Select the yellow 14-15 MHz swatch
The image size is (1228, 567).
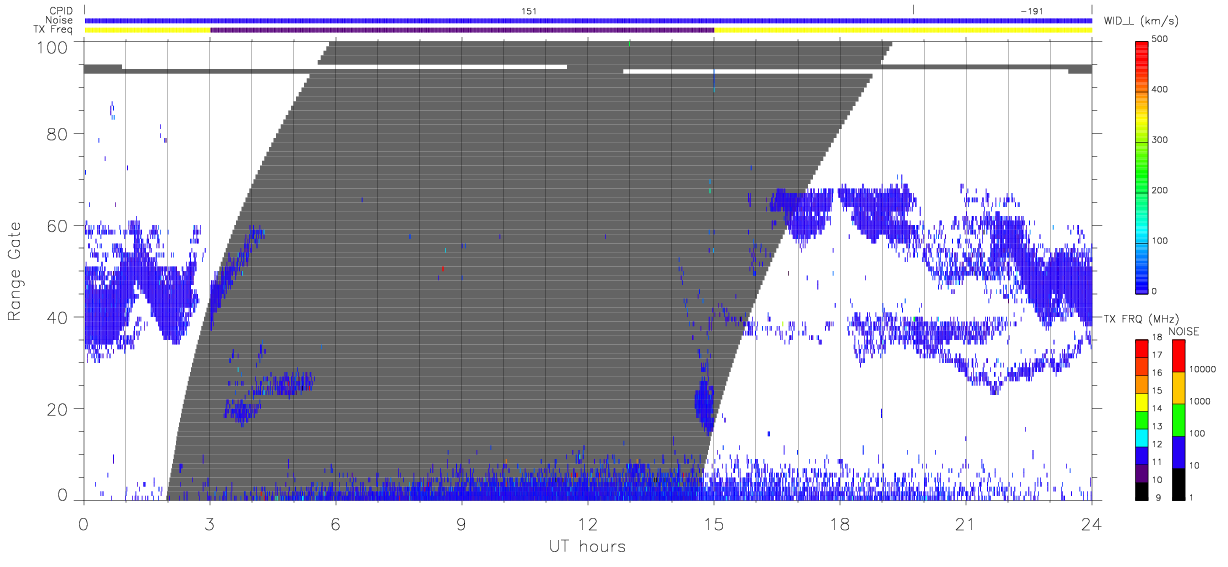pos(1142,402)
